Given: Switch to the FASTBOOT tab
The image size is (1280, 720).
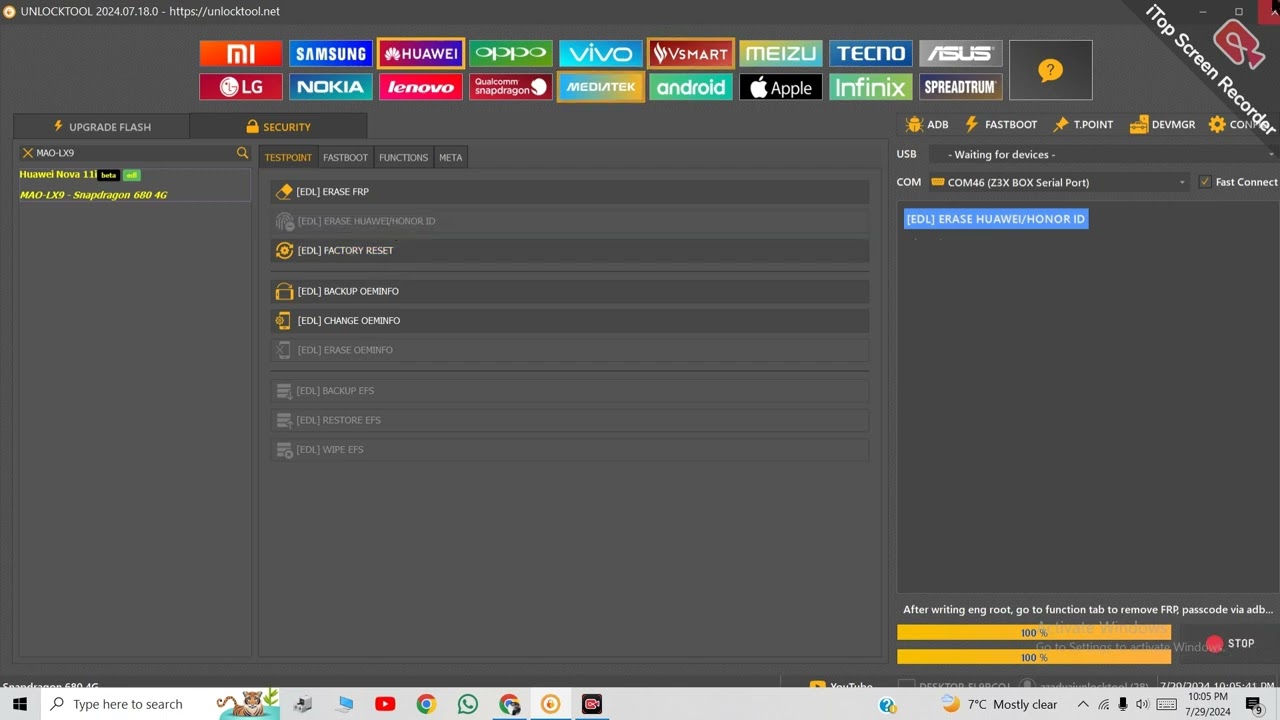Looking at the screenshot, I should [345, 157].
